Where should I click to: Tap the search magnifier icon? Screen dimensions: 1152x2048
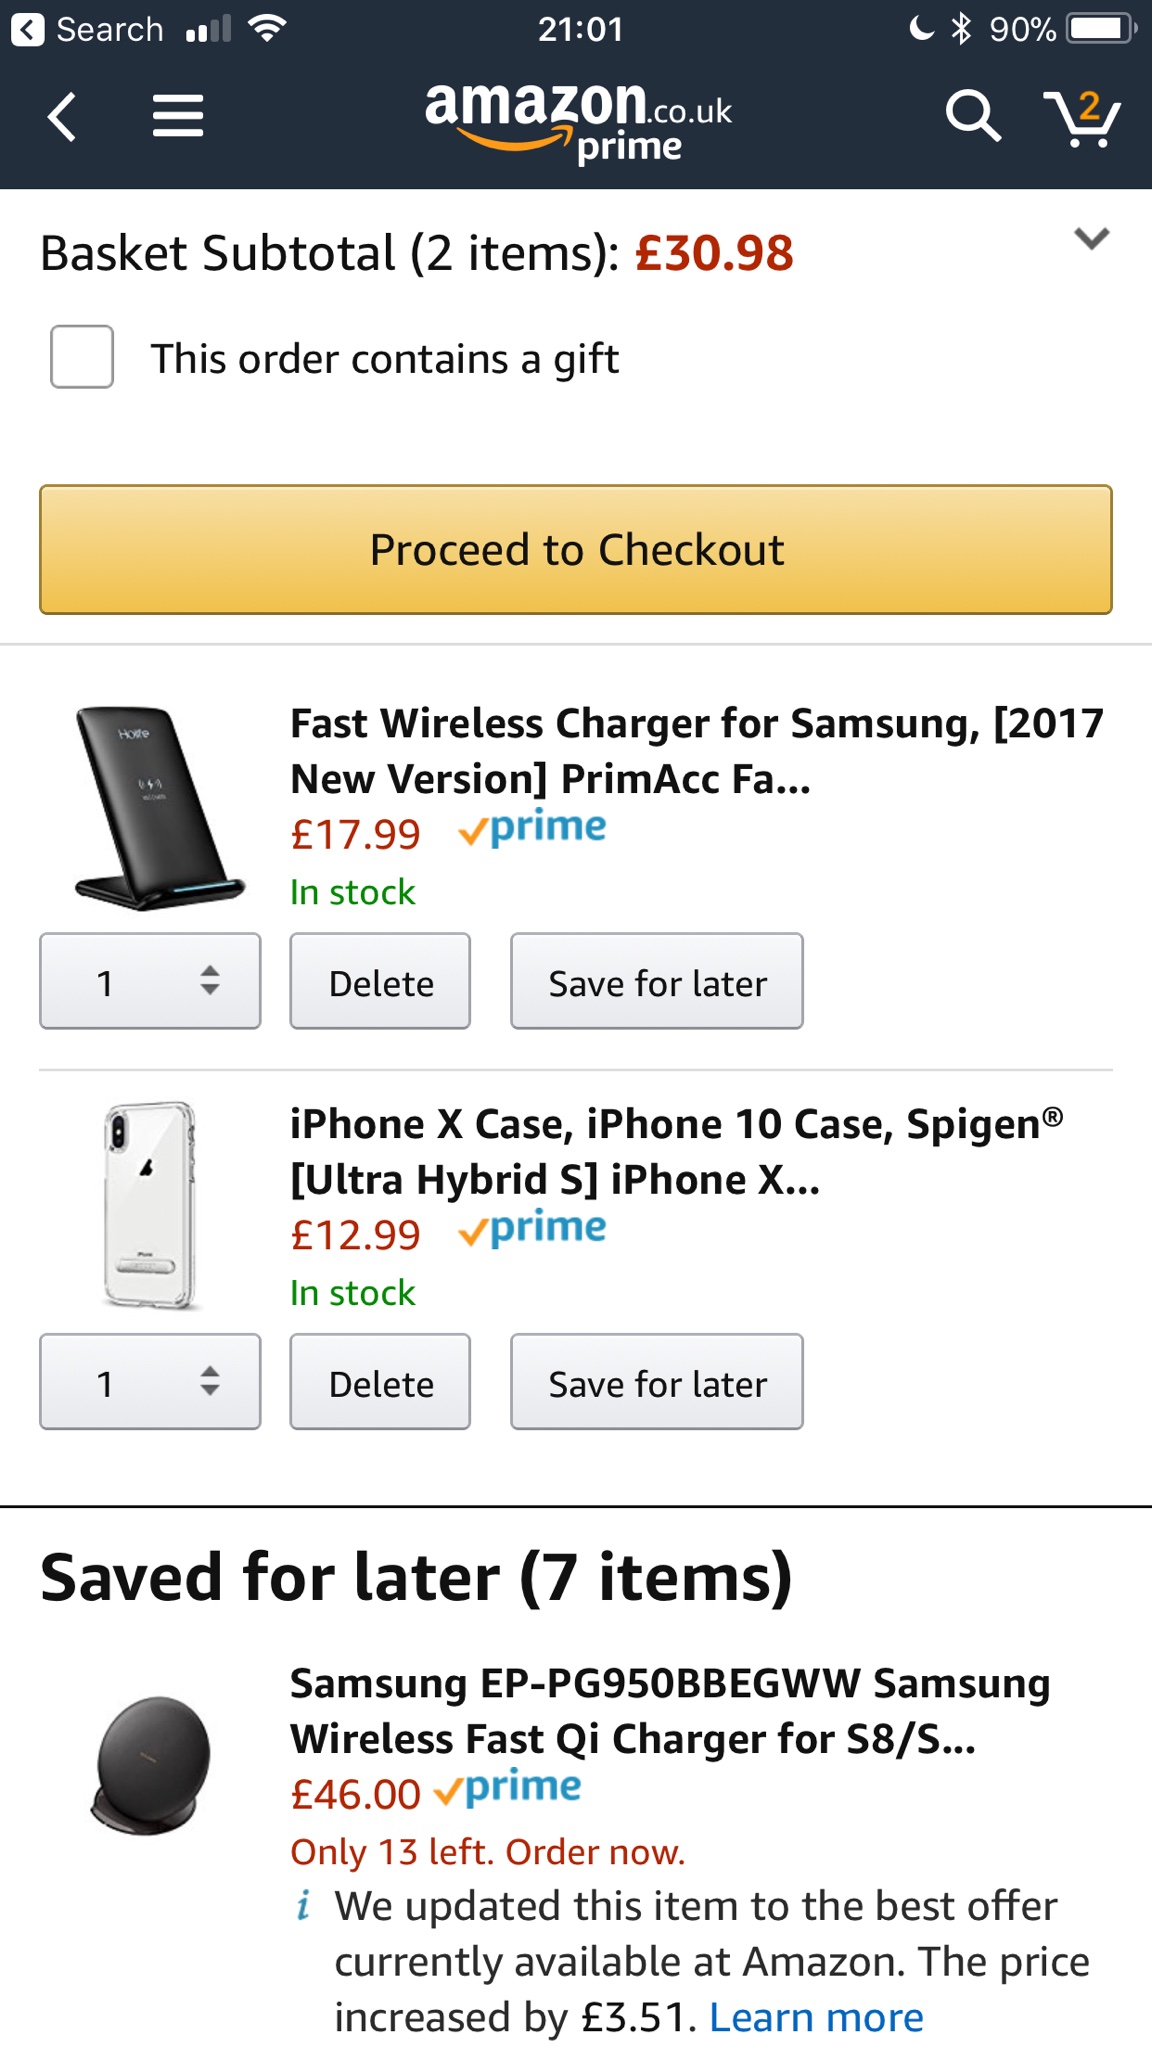coord(972,117)
